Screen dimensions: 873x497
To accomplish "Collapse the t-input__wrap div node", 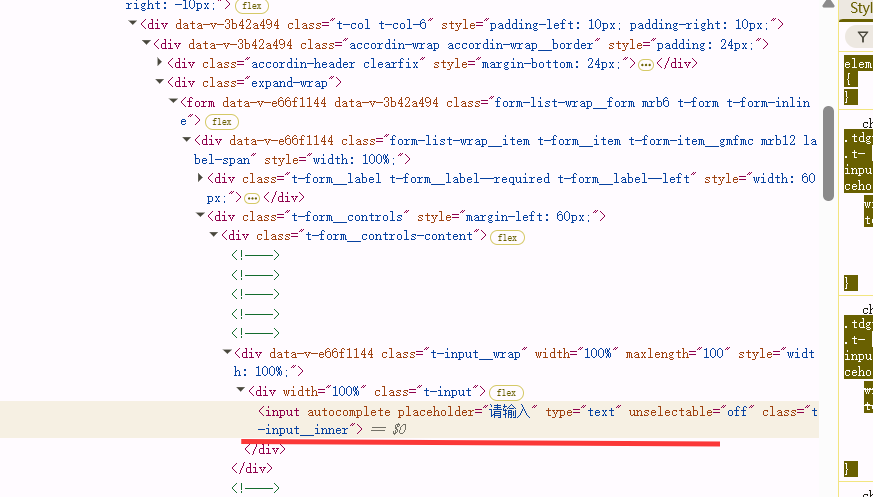I will 227,352.
